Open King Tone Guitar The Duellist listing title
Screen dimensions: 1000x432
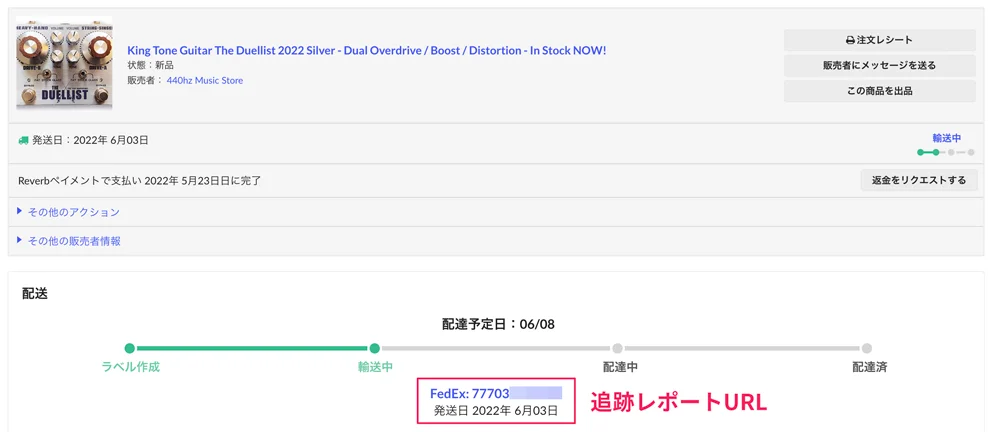pos(367,50)
